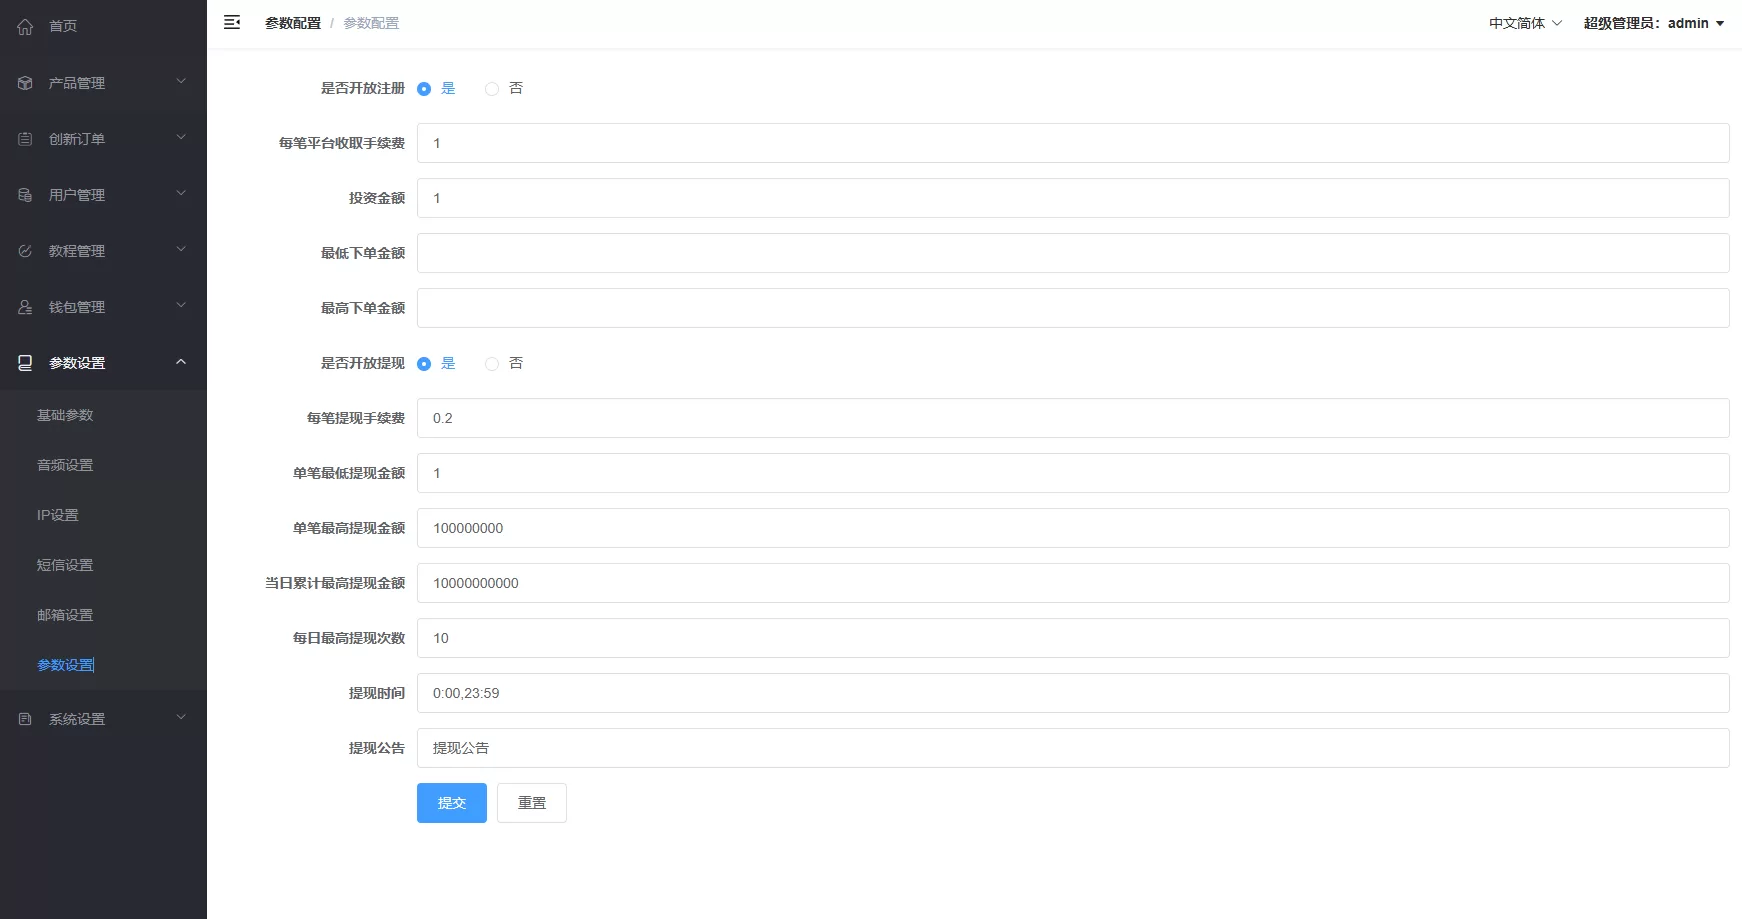Click the 钱包管理 user icon
The width and height of the screenshot is (1742, 919).
click(25, 307)
